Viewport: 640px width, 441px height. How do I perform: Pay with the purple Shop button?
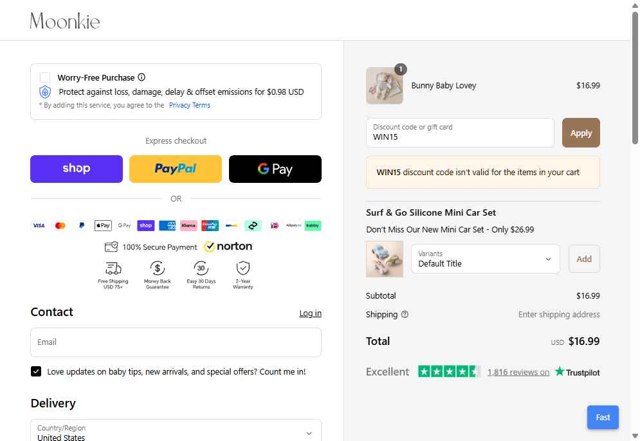click(76, 169)
